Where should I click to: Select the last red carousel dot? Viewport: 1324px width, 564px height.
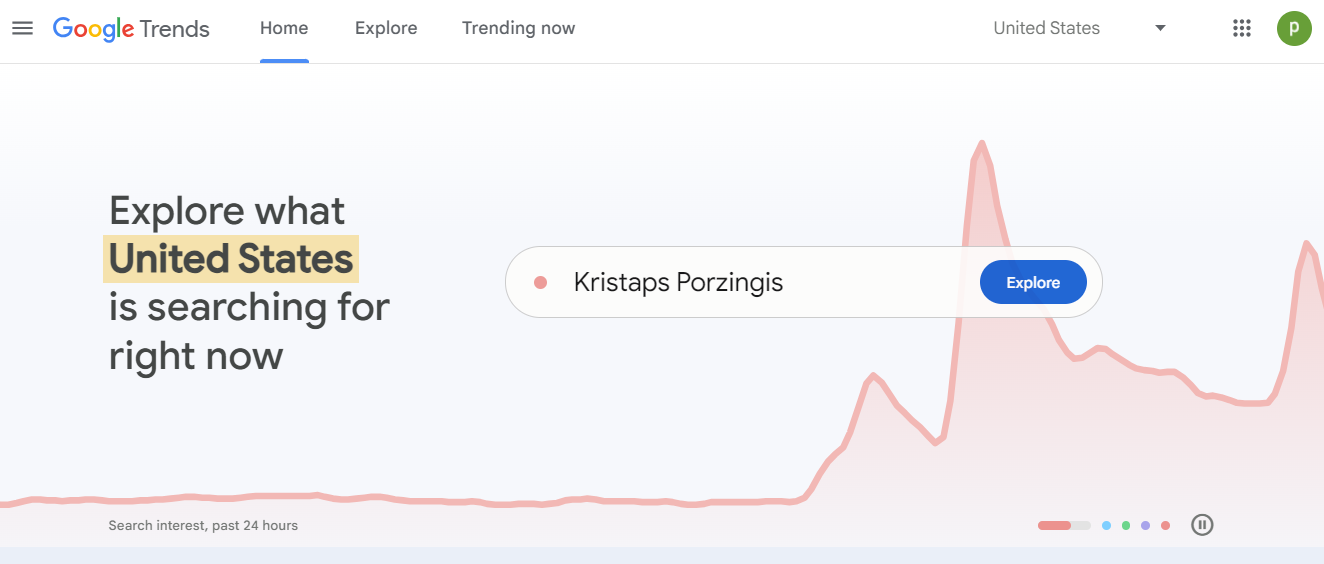(1165, 525)
